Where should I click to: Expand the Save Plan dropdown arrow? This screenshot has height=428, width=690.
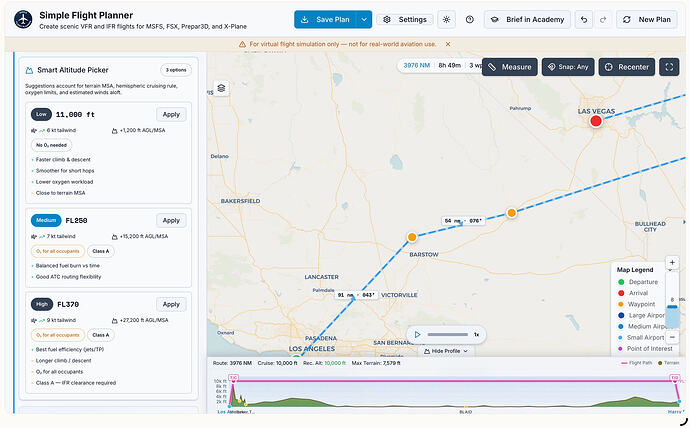364,20
